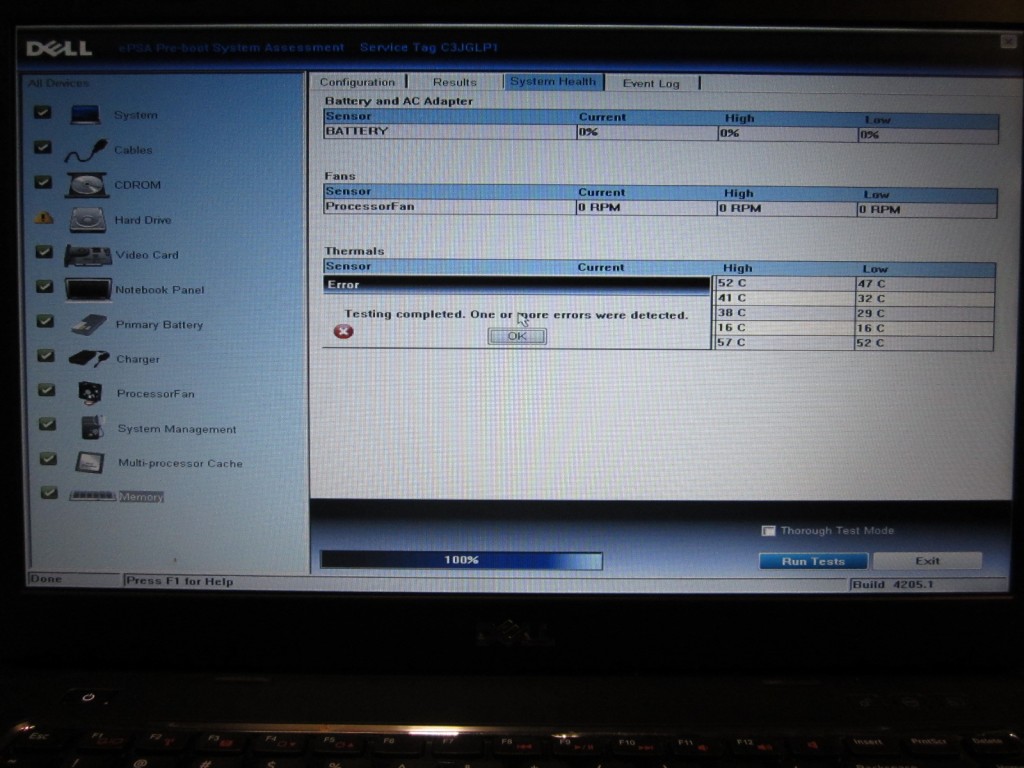Image resolution: width=1024 pixels, height=768 pixels.
Task: Select the Multi-processor Cache chip icon
Action: [90, 462]
